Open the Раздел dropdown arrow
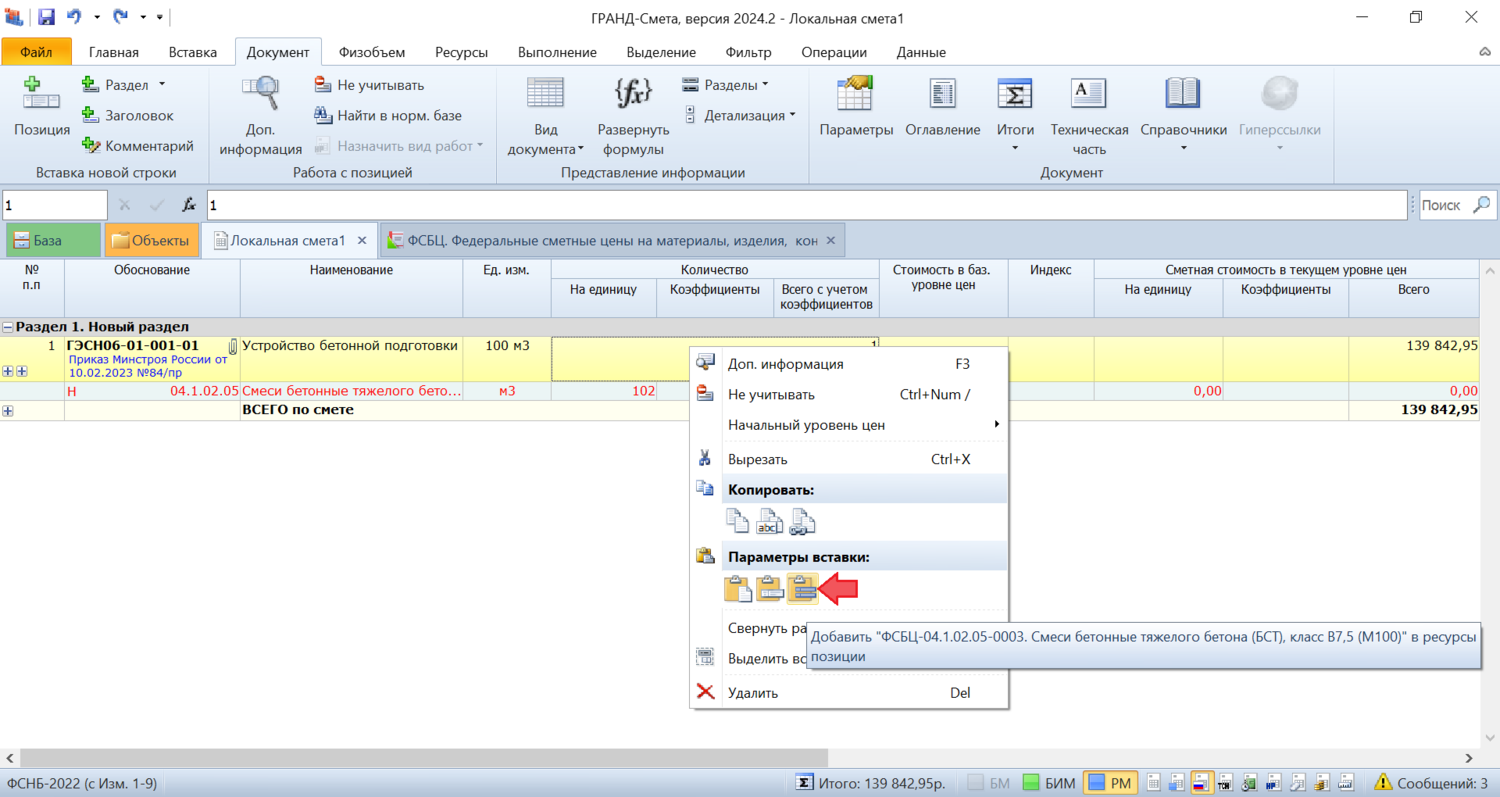Viewport: 1500px width, 797px height. [x=162, y=85]
